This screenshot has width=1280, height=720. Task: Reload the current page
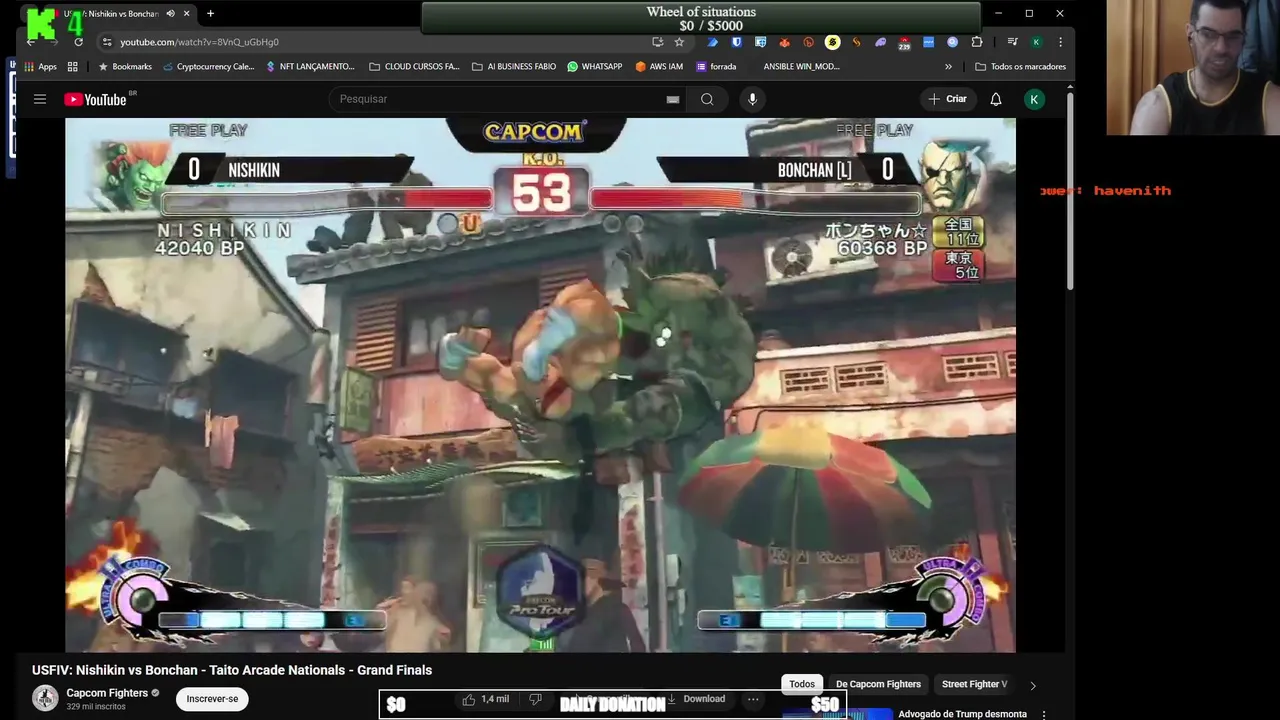click(78, 42)
